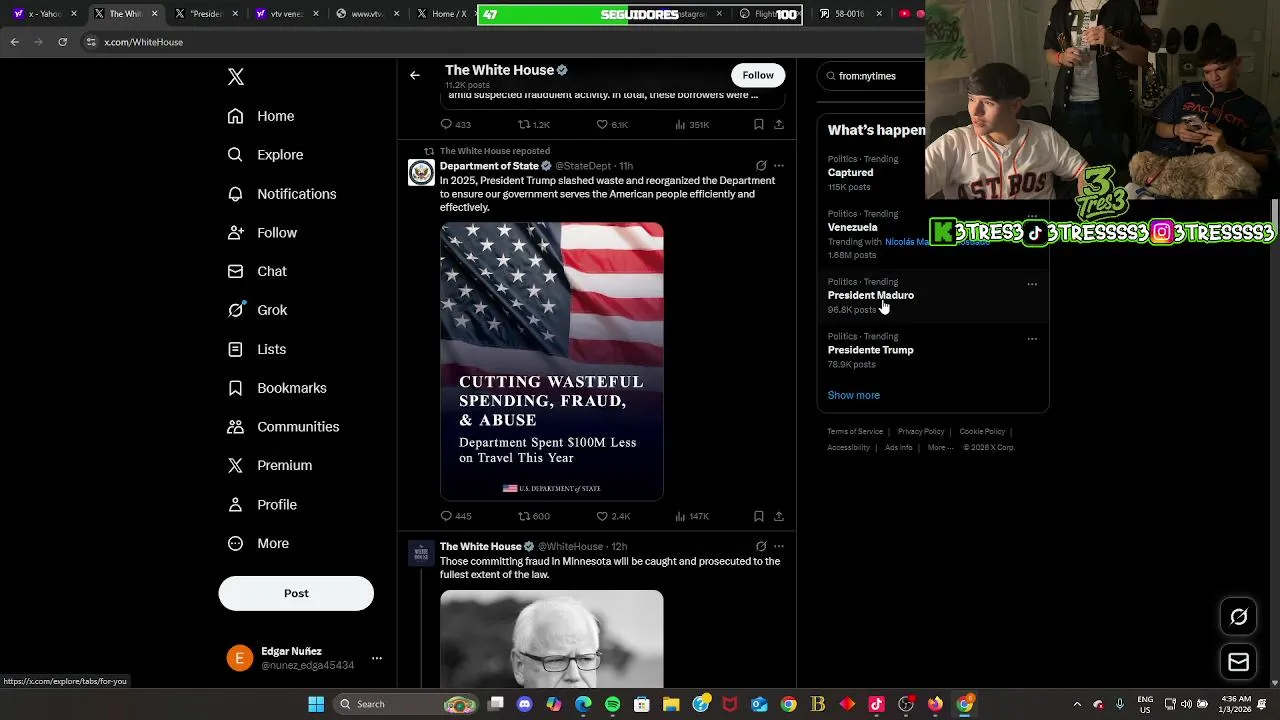Open Terms of Service link

(x=855, y=431)
